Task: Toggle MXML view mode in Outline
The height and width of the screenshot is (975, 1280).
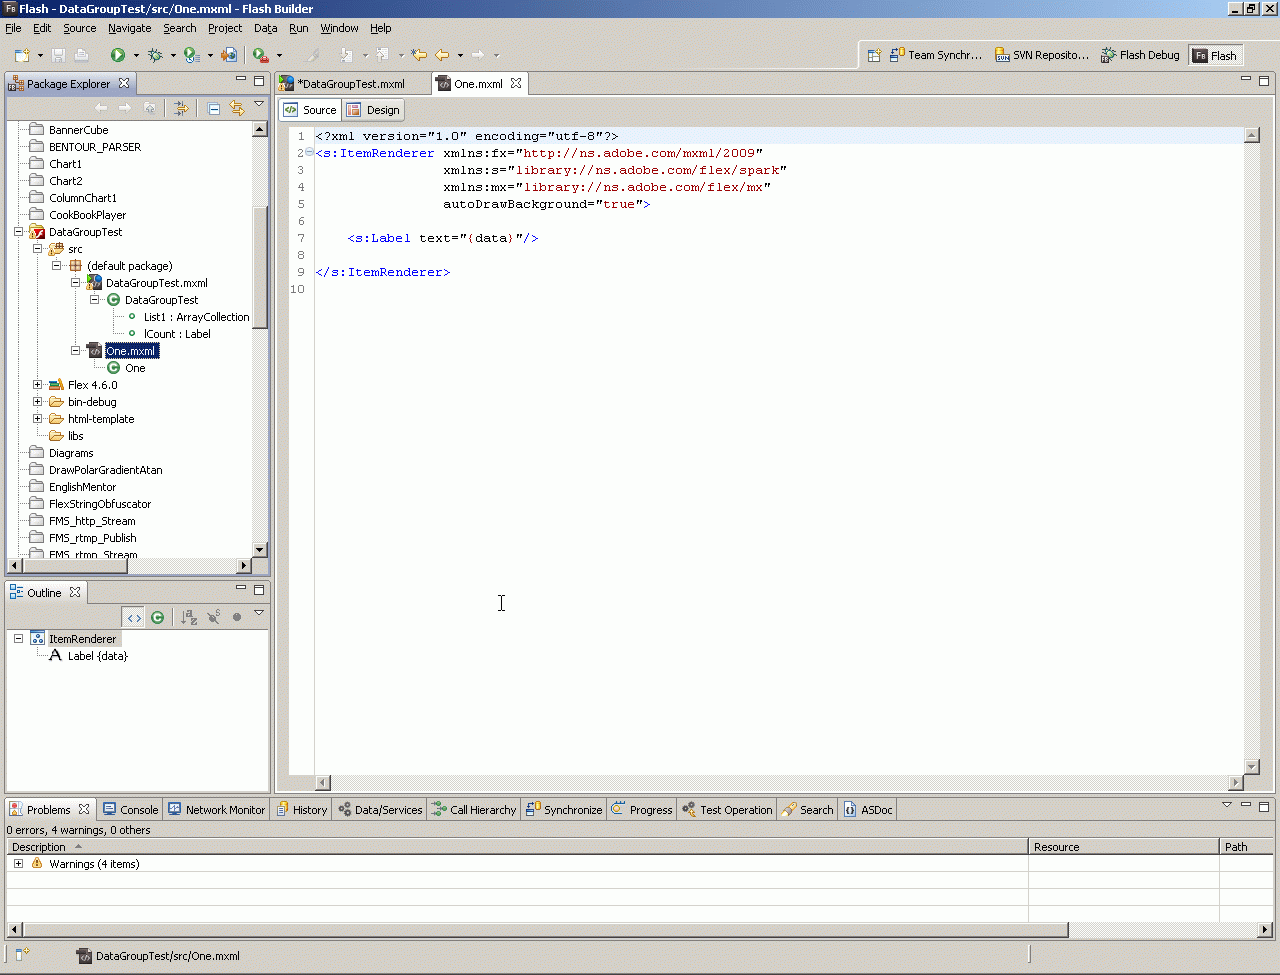Action: click(134, 618)
